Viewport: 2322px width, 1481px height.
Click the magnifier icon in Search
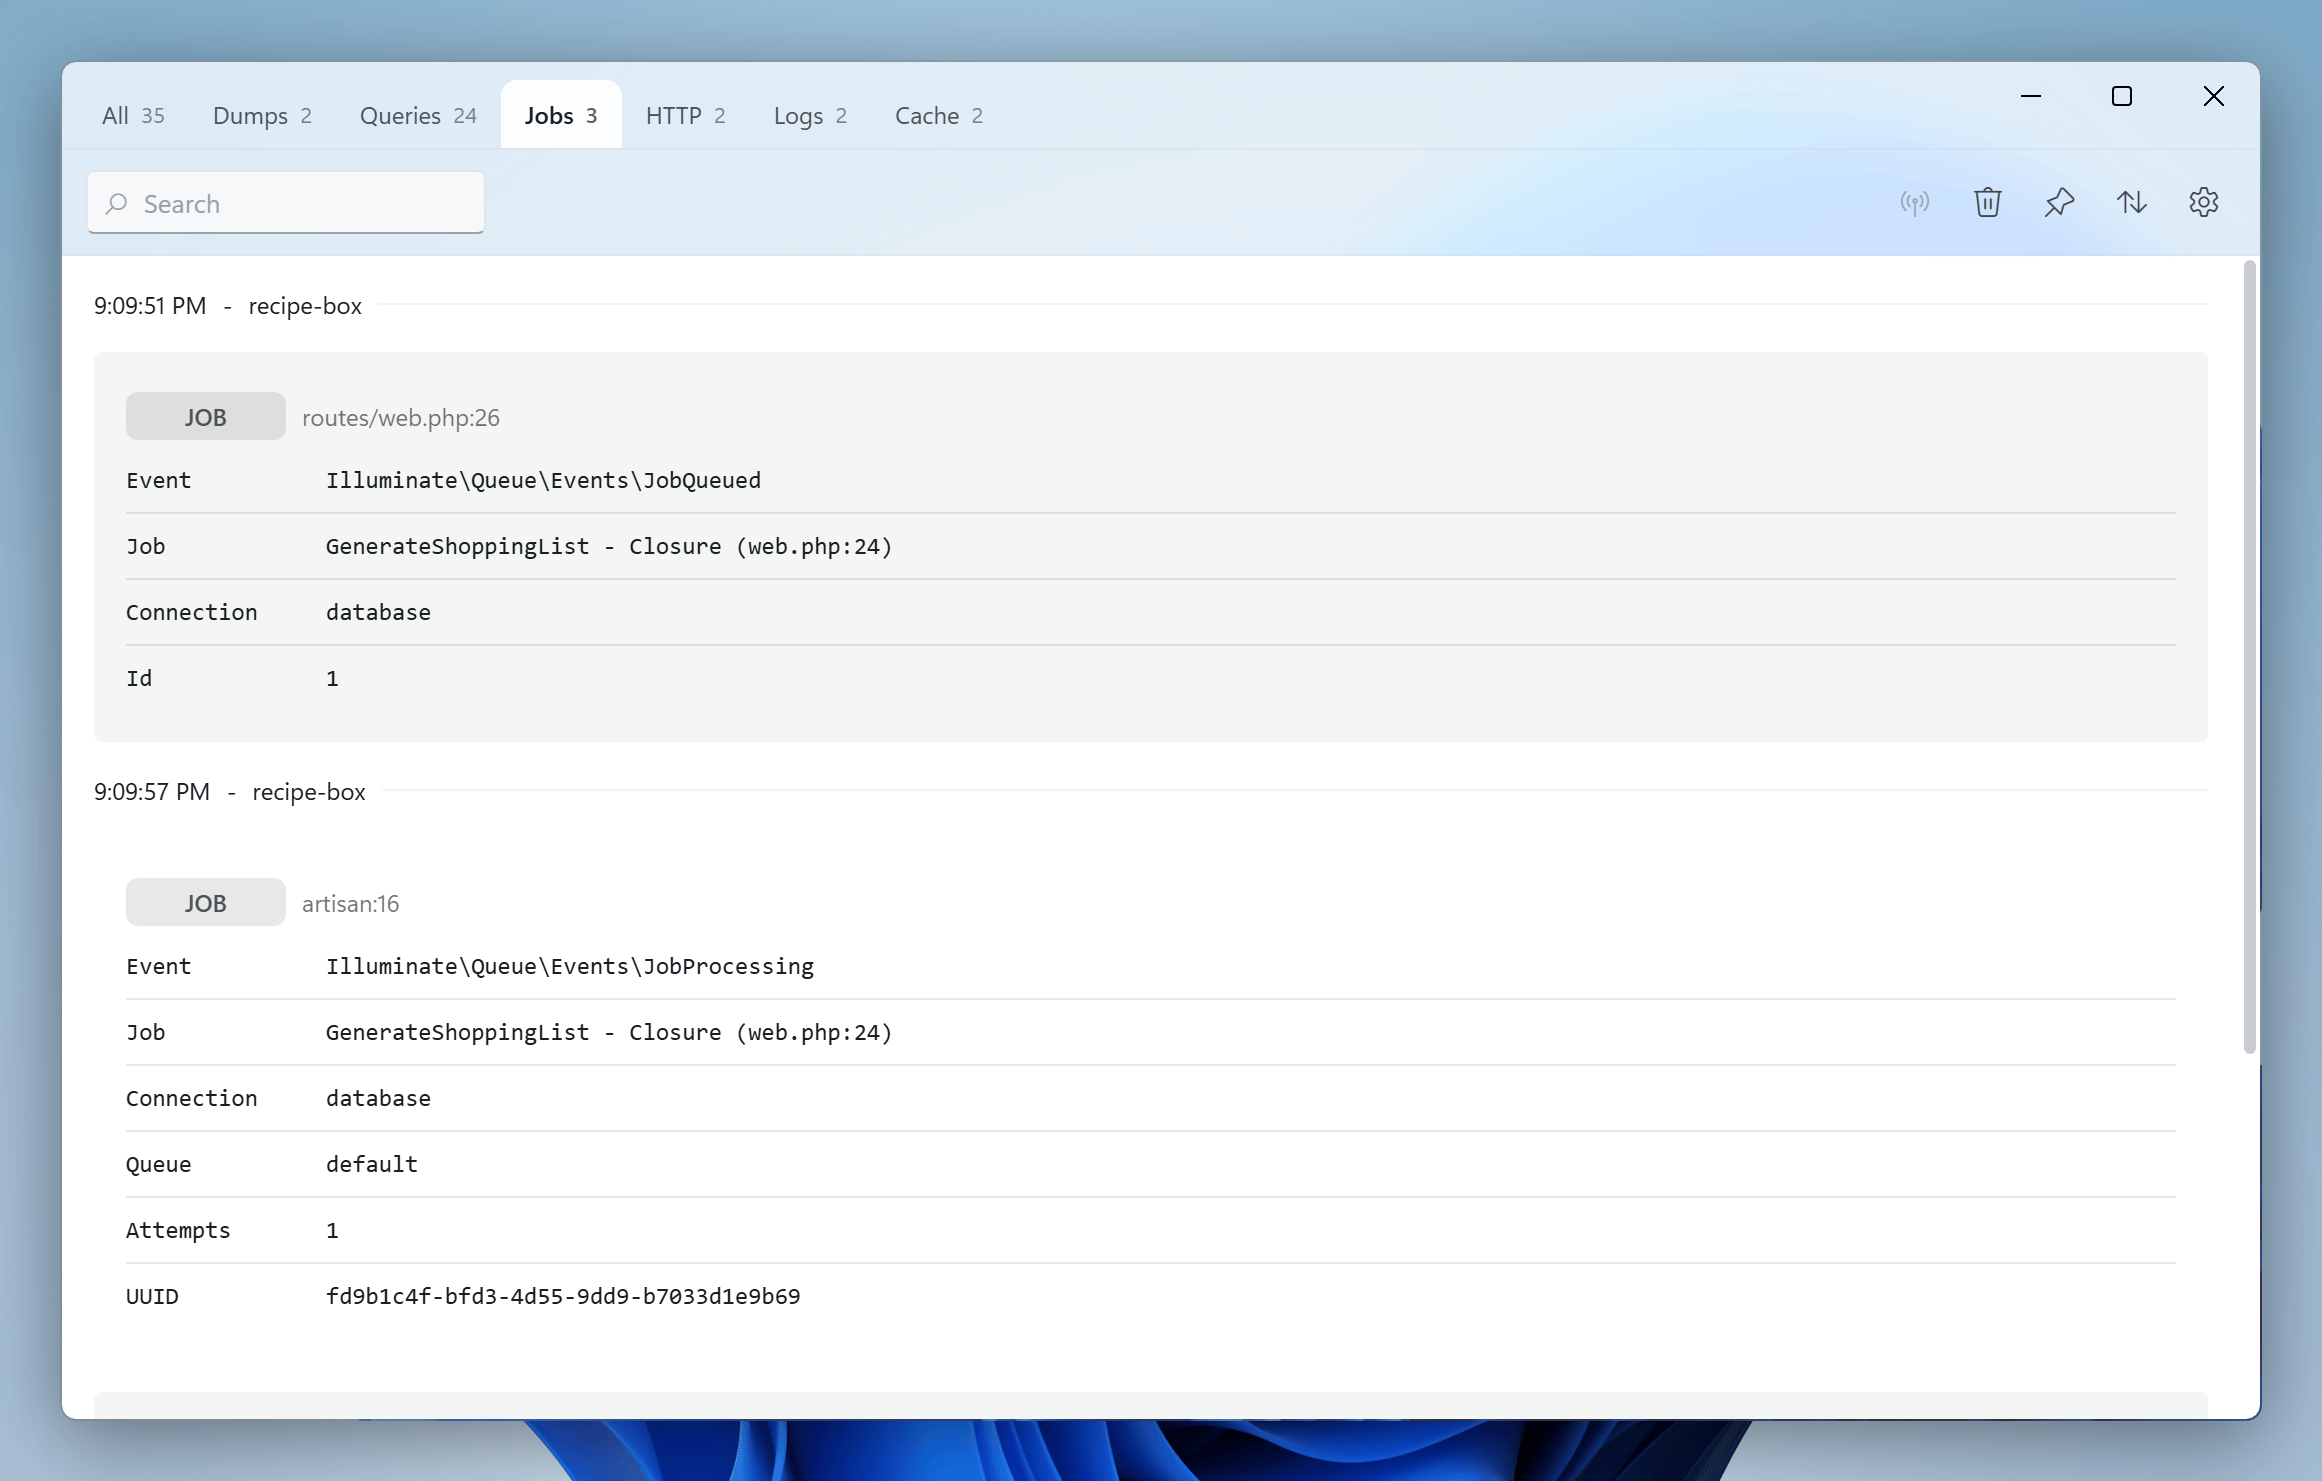click(117, 204)
